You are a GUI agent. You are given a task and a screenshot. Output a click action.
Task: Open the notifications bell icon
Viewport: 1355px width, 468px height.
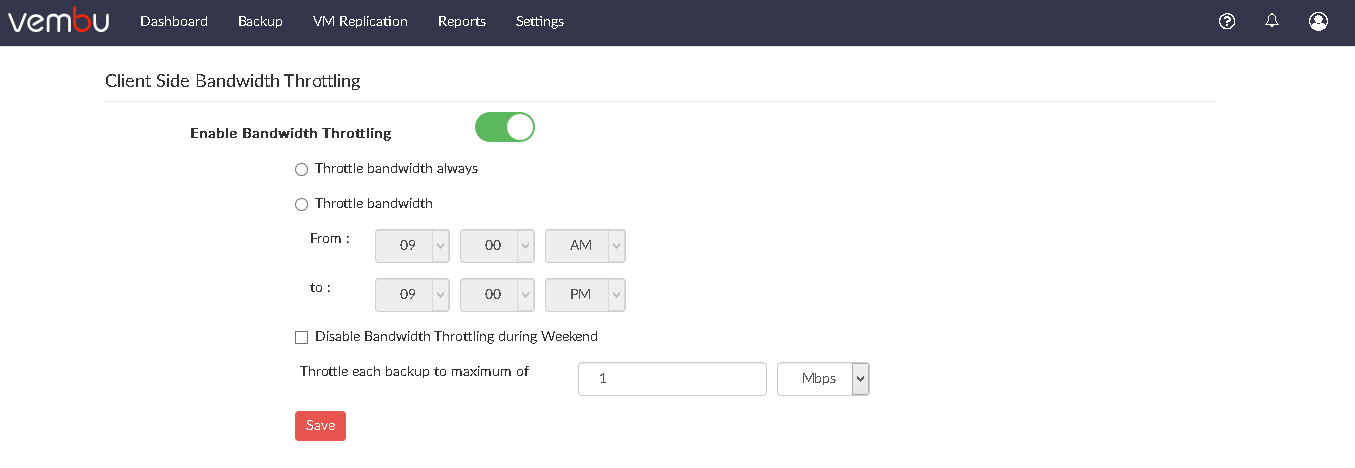tap(1272, 21)
